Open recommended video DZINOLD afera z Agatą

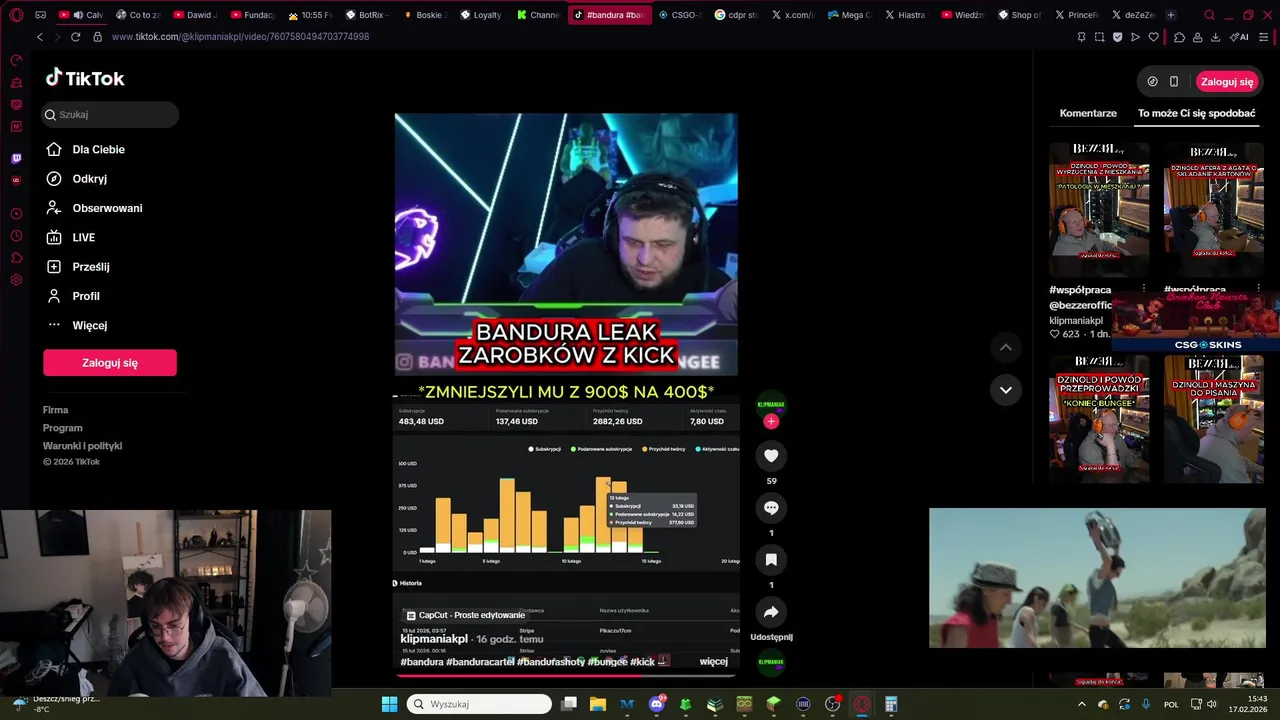coord(1213,209)
